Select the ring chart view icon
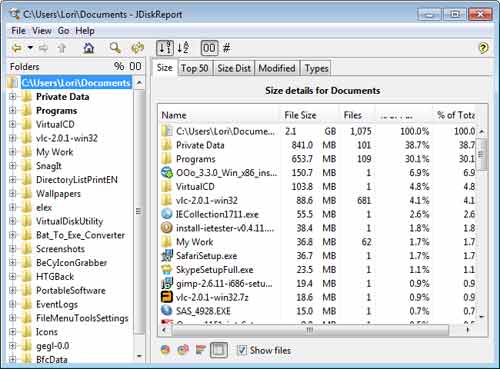Screen dimensions: 500x369 tap(183, 350)
